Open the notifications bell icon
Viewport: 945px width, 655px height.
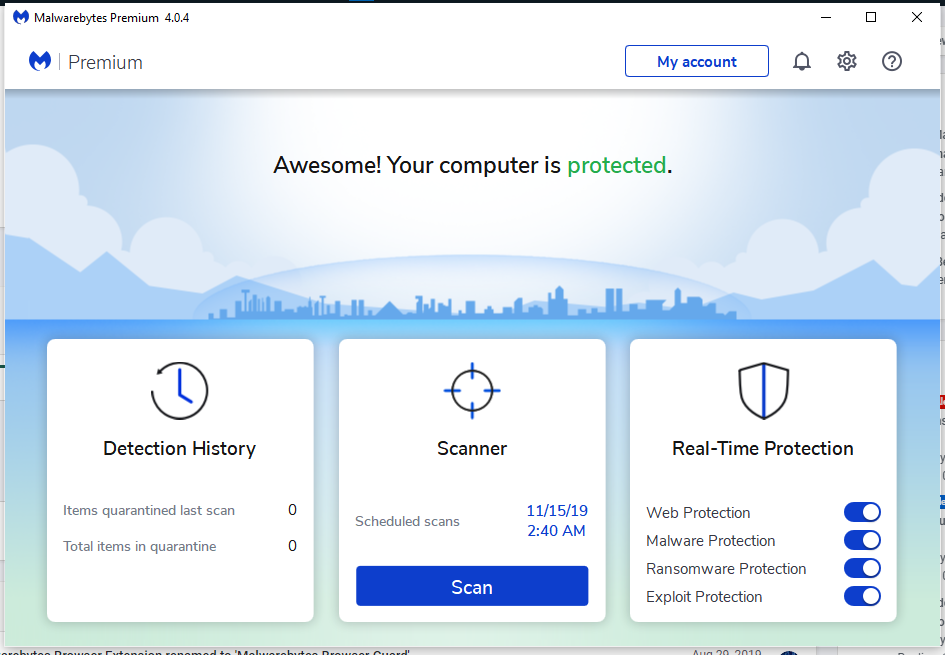tap(802, 61)
